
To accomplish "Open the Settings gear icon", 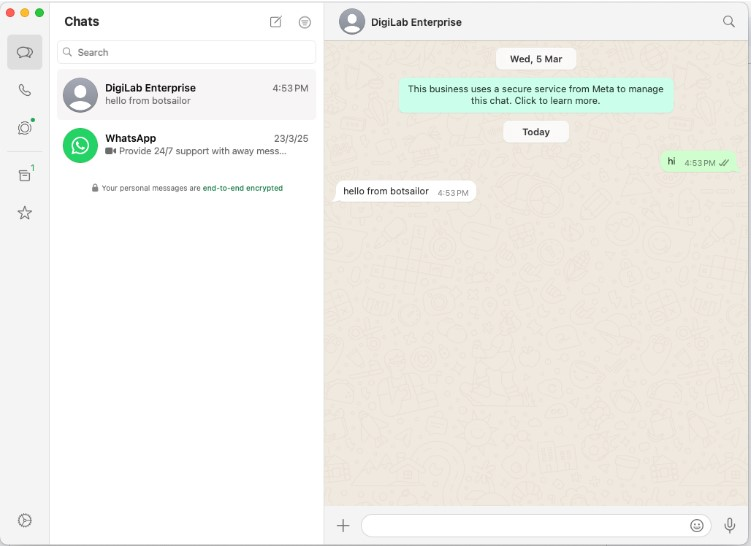I will pyautogui.click(x=24, y=520).
